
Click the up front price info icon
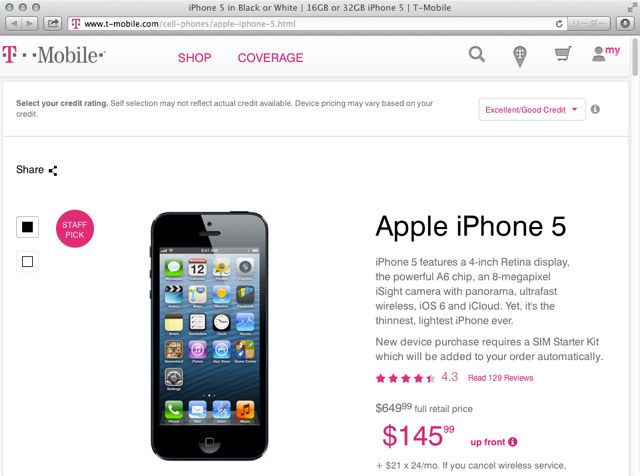click(513, 442)
